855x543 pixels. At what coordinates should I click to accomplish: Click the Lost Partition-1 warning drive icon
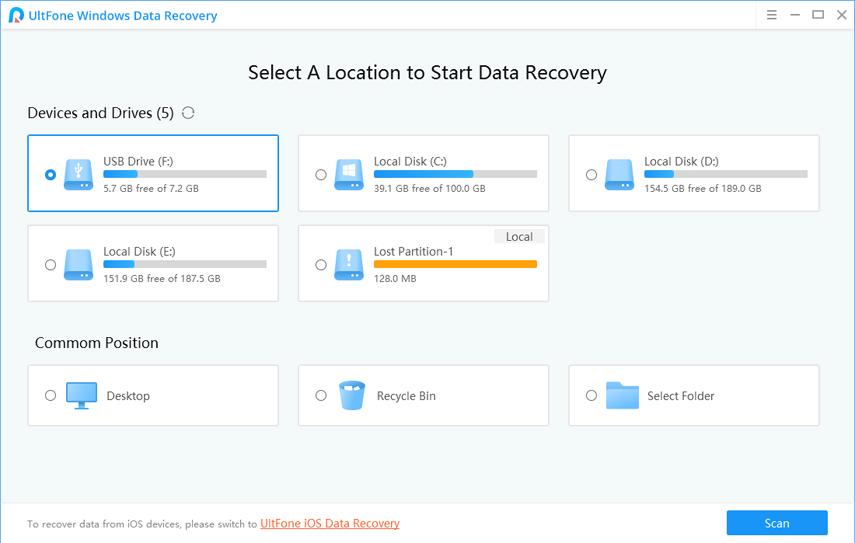[349, 264]
